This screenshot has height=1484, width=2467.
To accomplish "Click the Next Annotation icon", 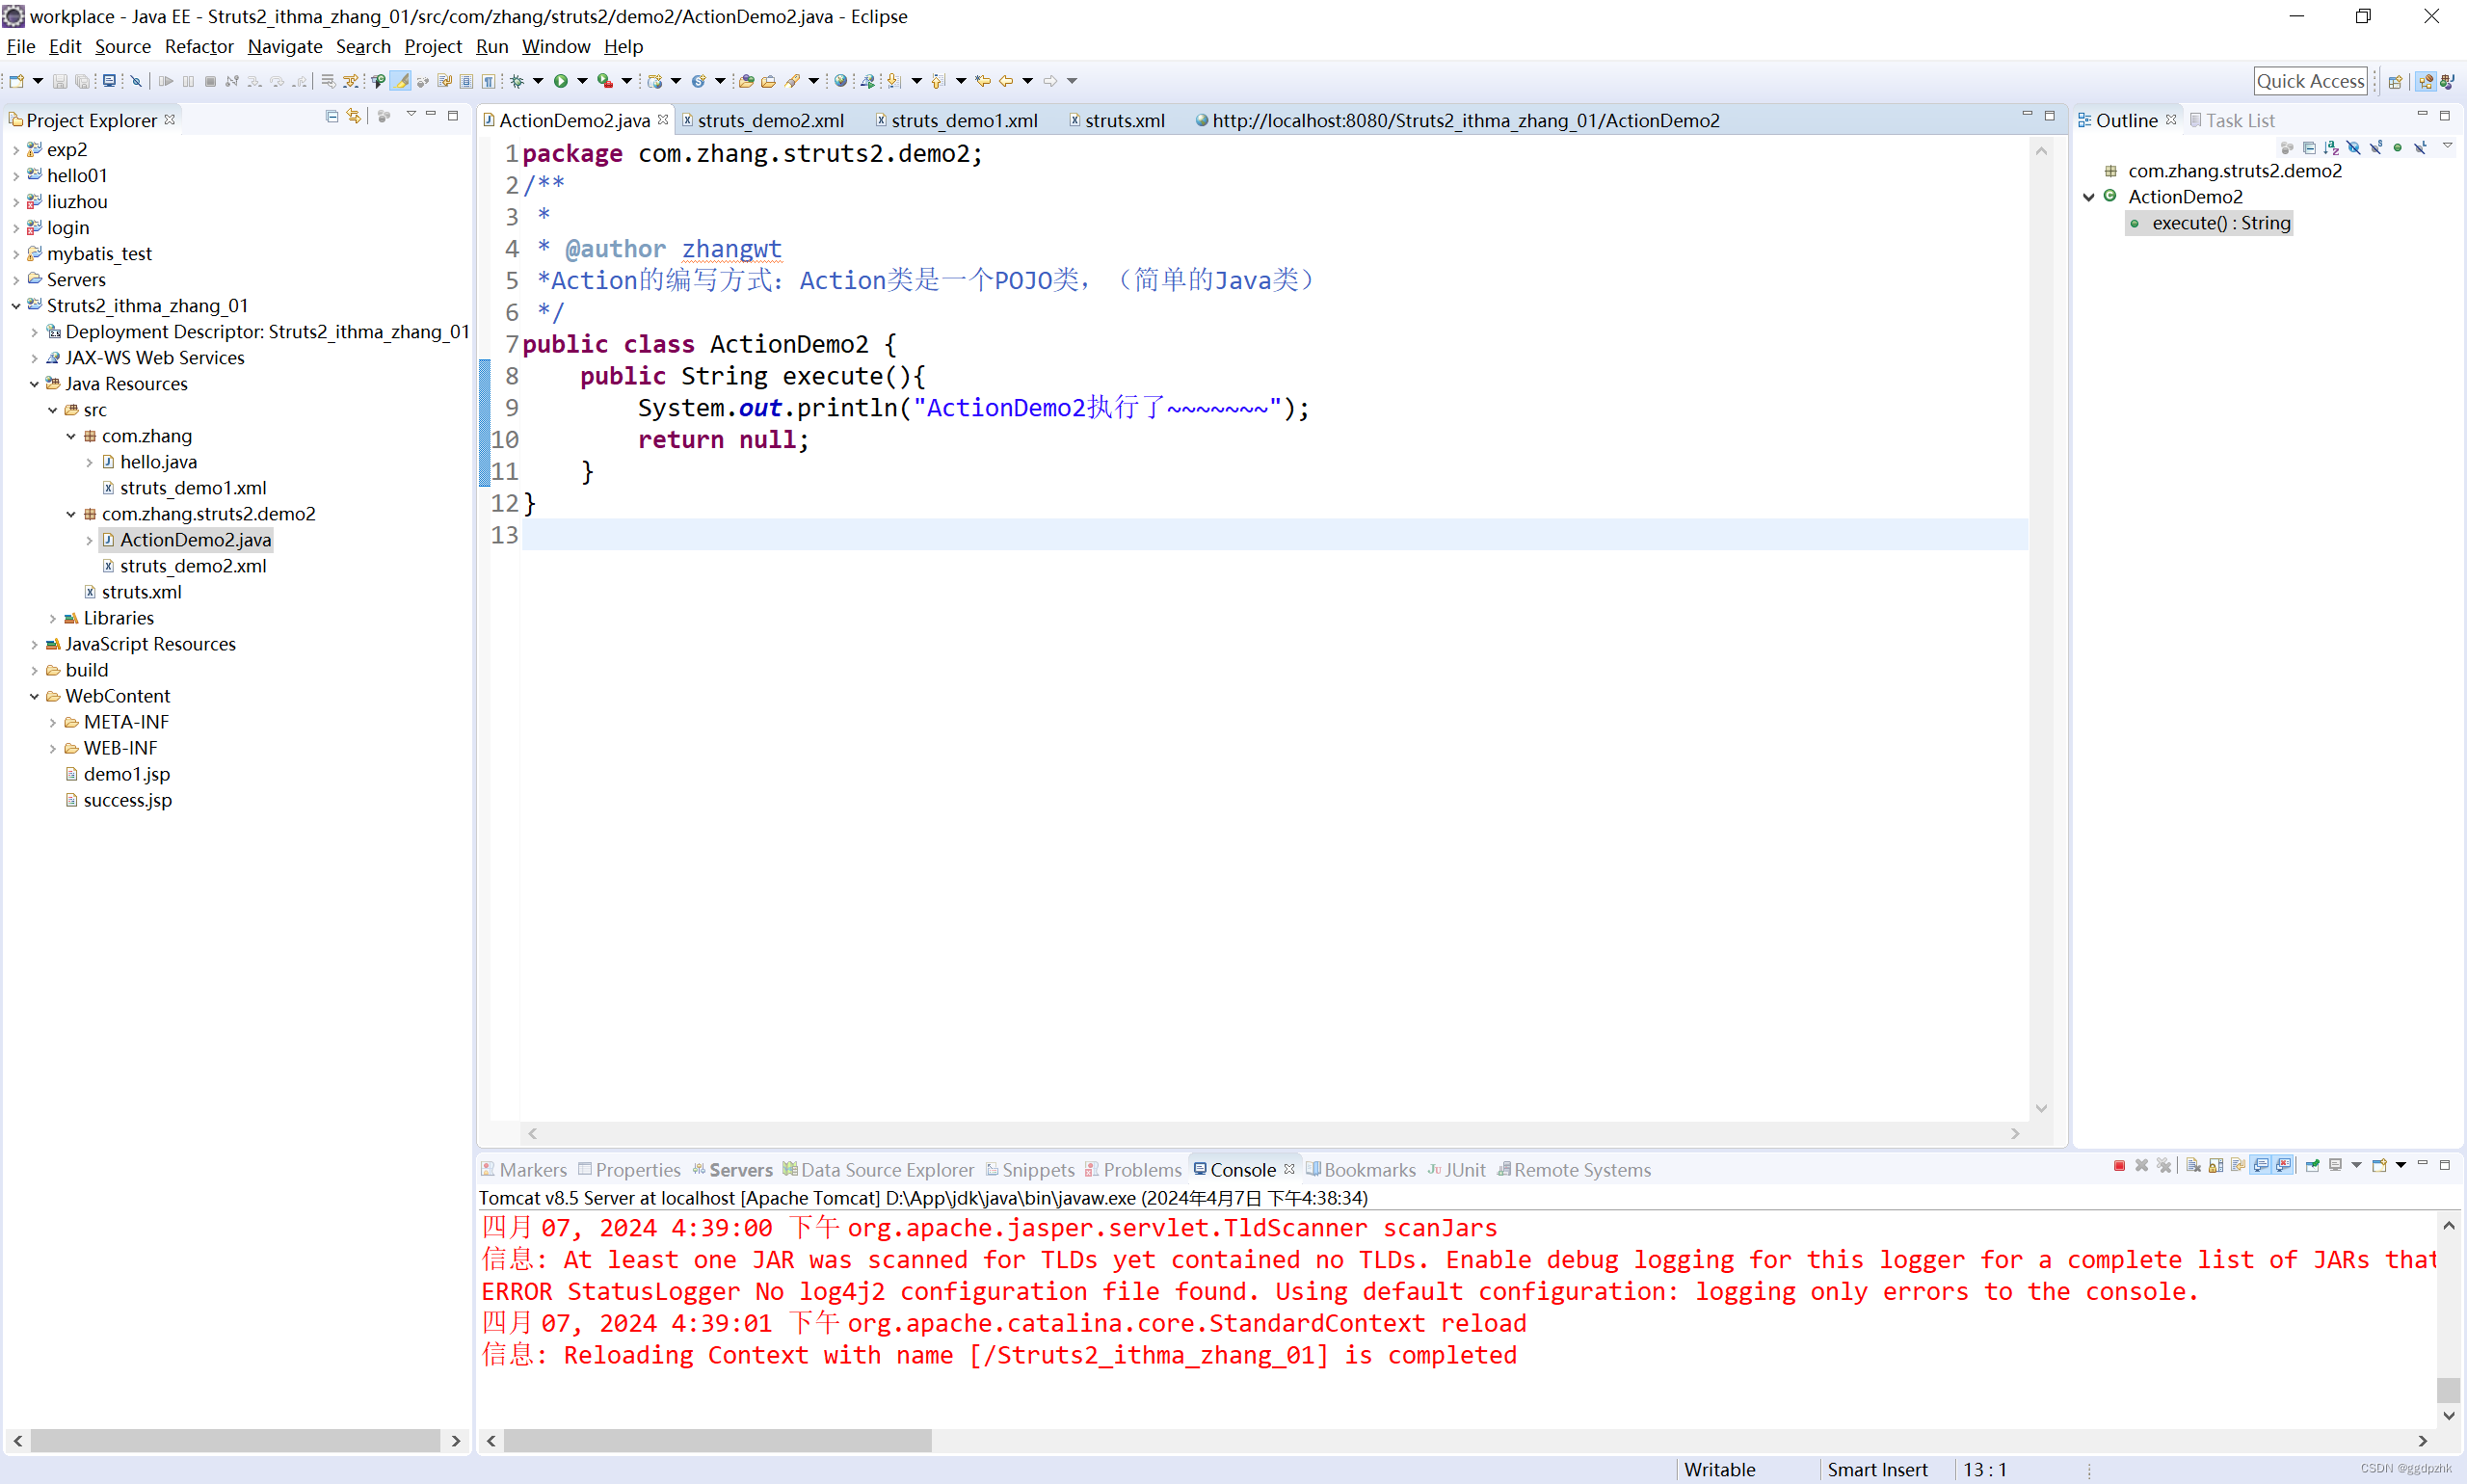I will (x=894, y=81).
